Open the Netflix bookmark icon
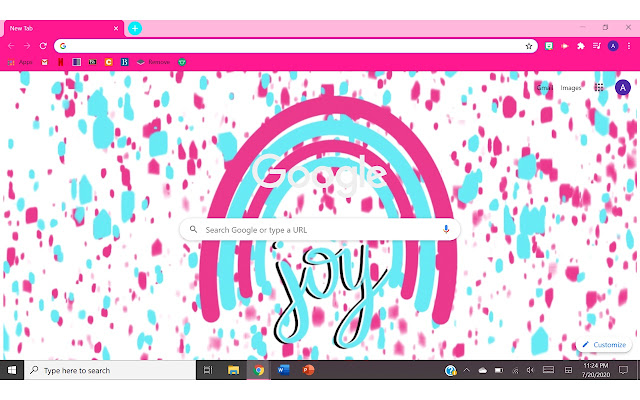640x400 pixels. coord(60,62)
